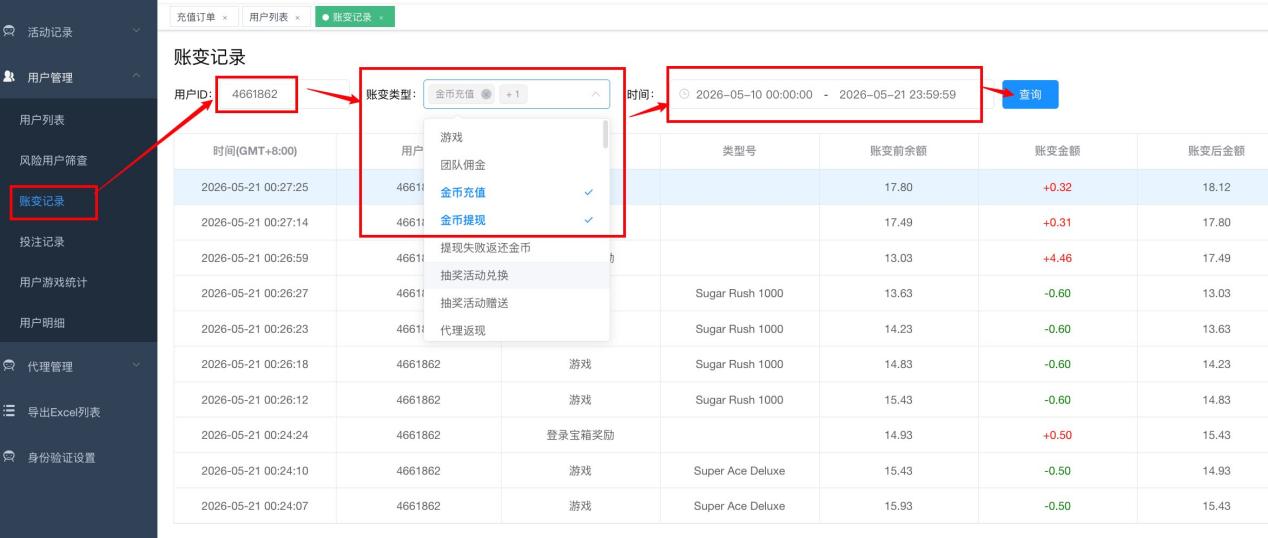Viewport: 1268px width, 538px height.
Task: Open 风险用户筛查 in sidebar
Action: click(53, 160)
